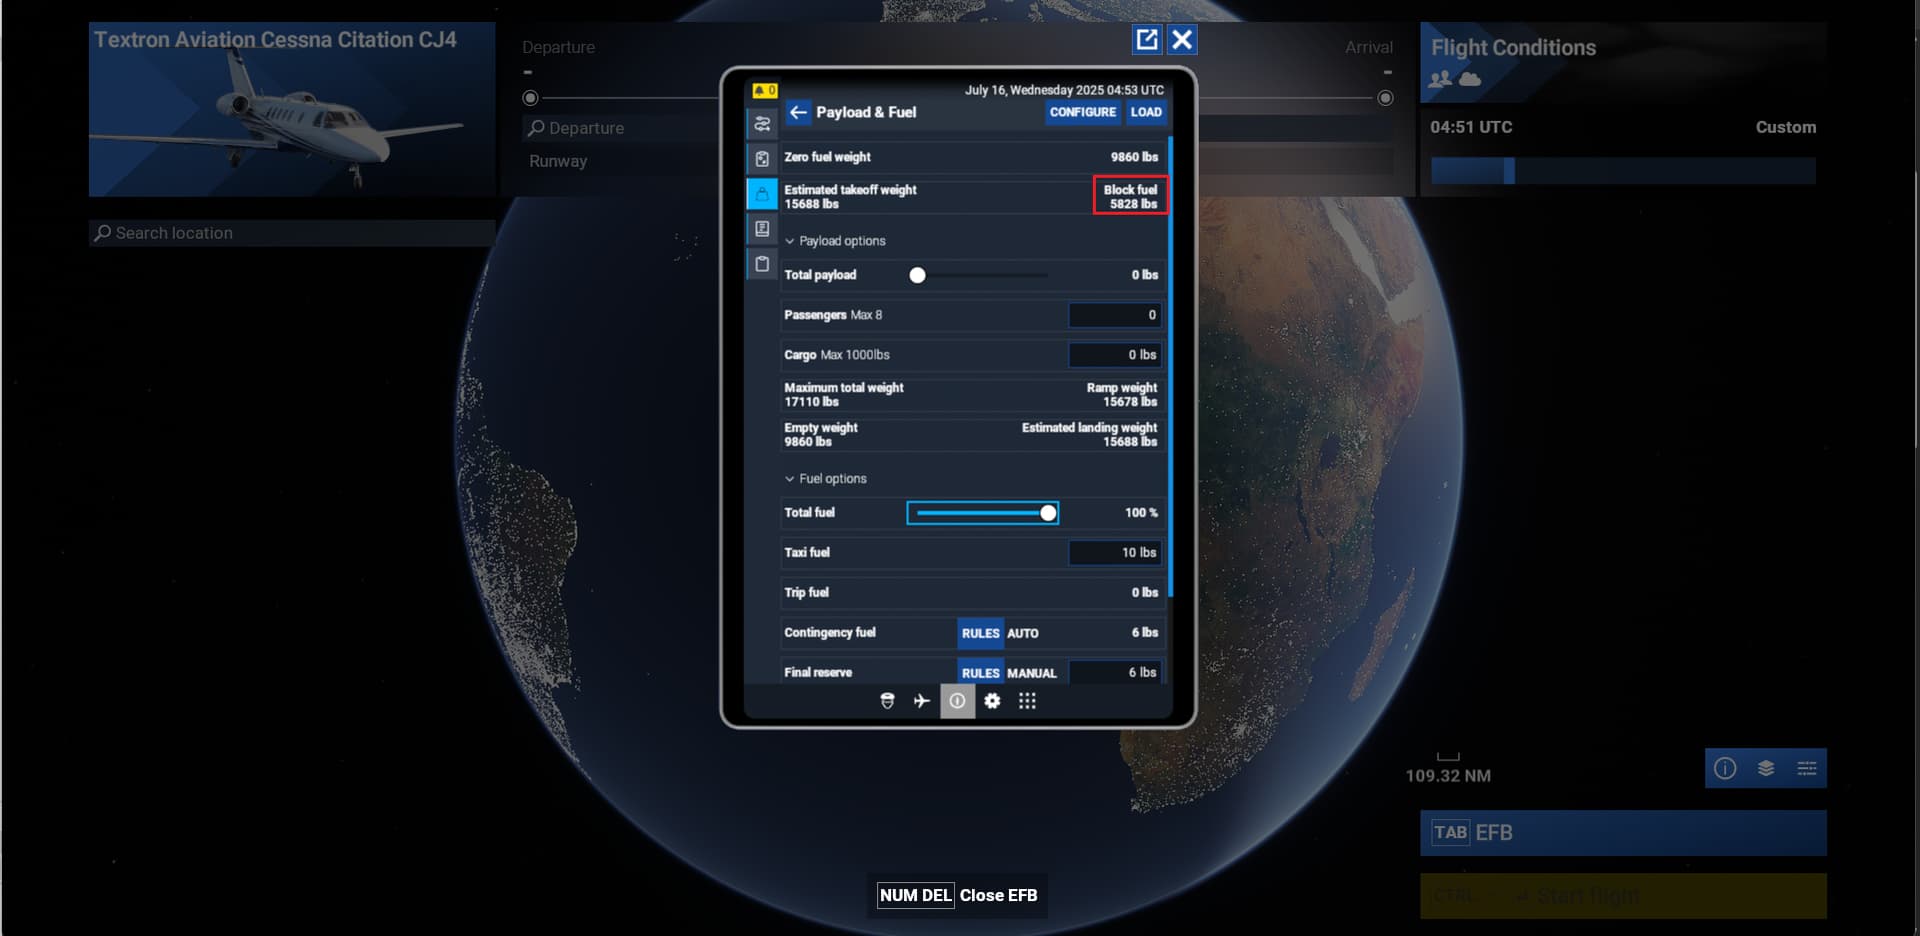The height and width of the screenshot is (936, 1920).
Task: Open the dice clipboard icon in EFB sidebar
Action: point(762,159)
